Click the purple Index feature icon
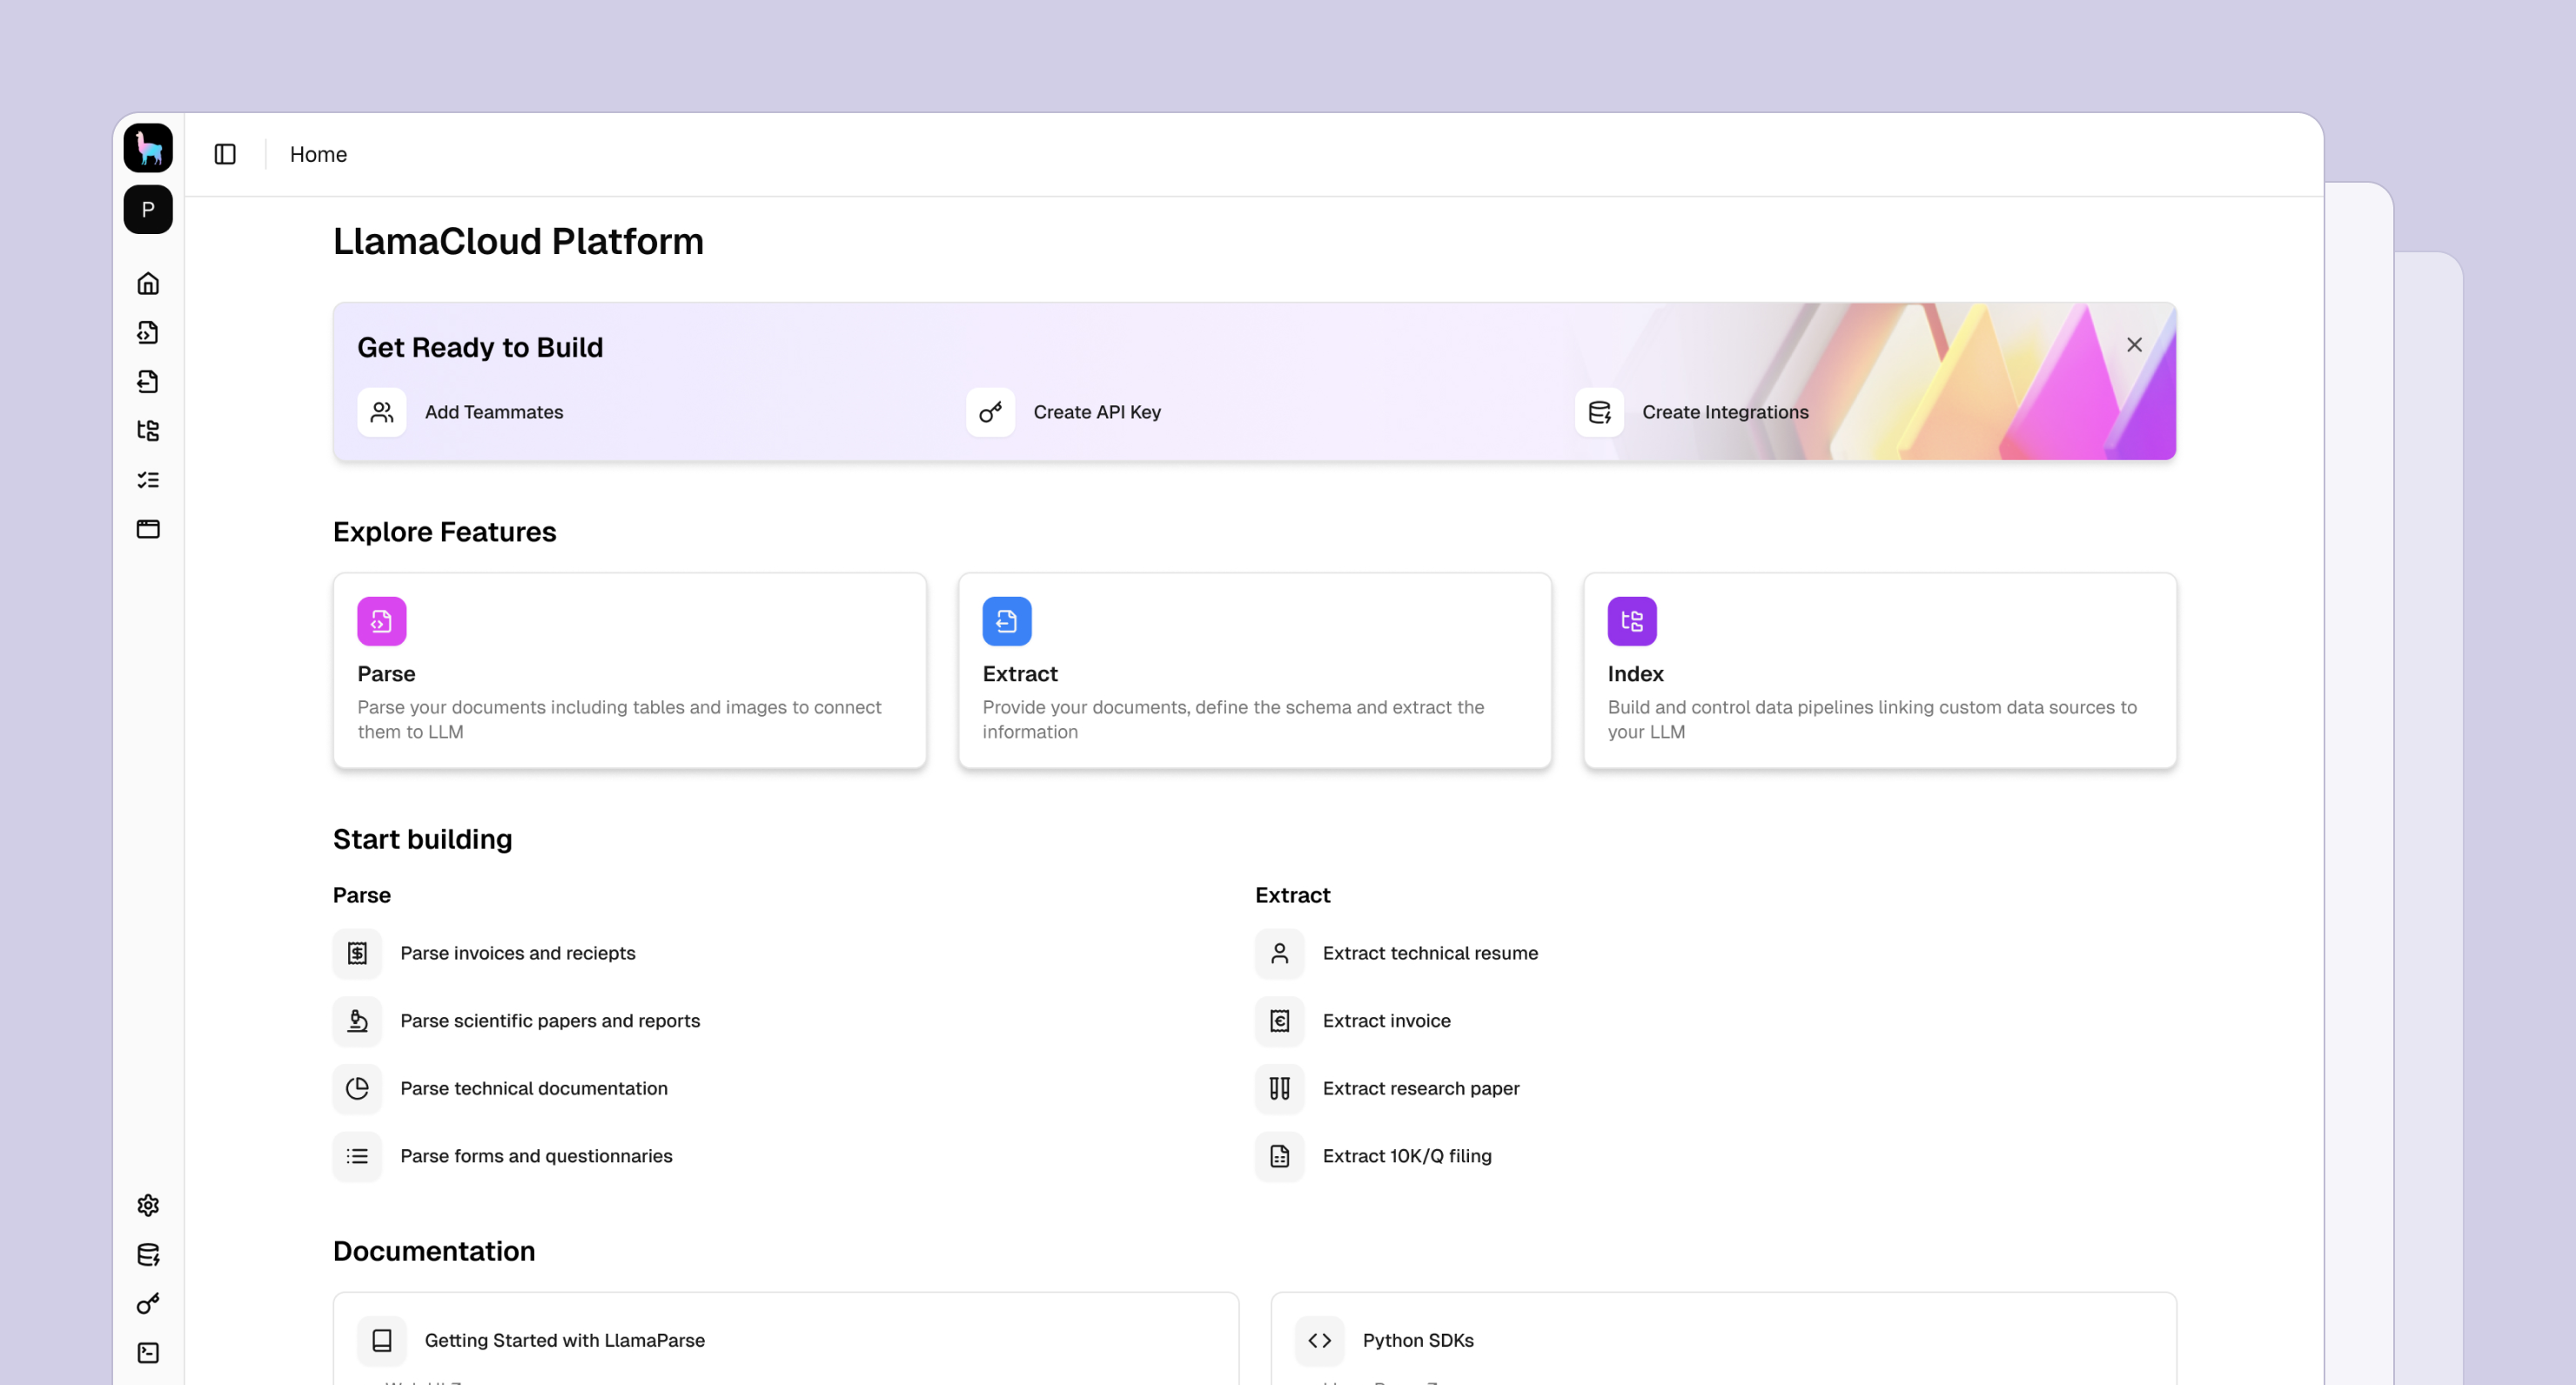2576x1385 pixels. tap(1632, 621)
